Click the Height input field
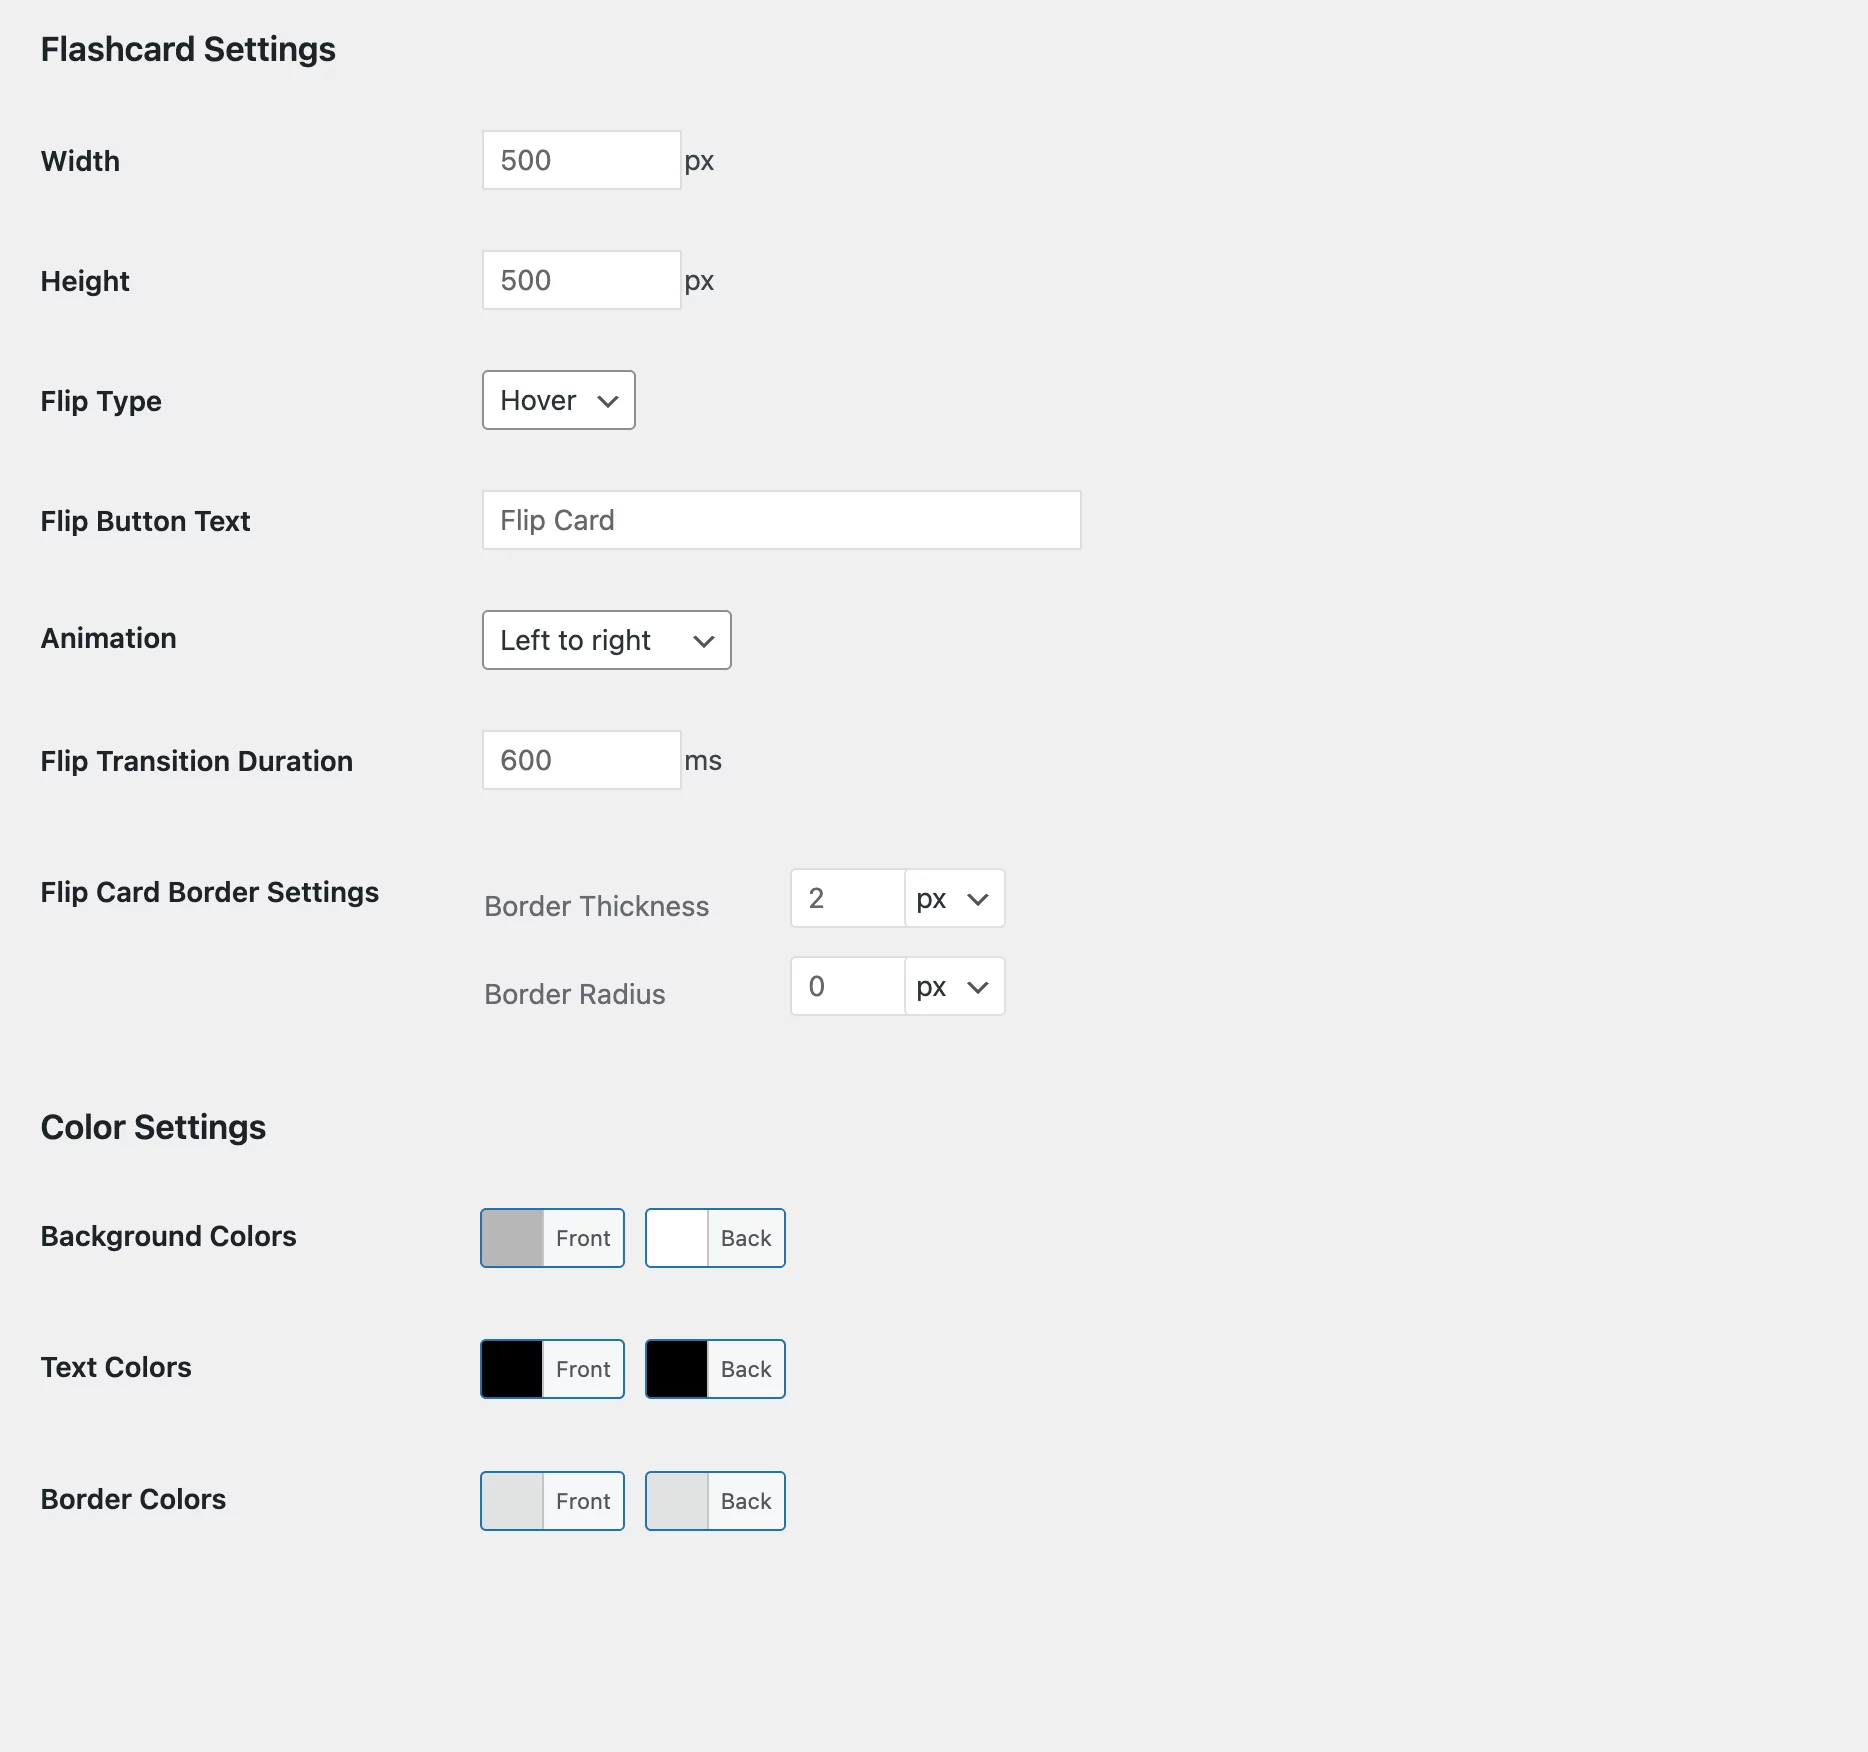This screenshot has height=1752, width=1868. 580,280
